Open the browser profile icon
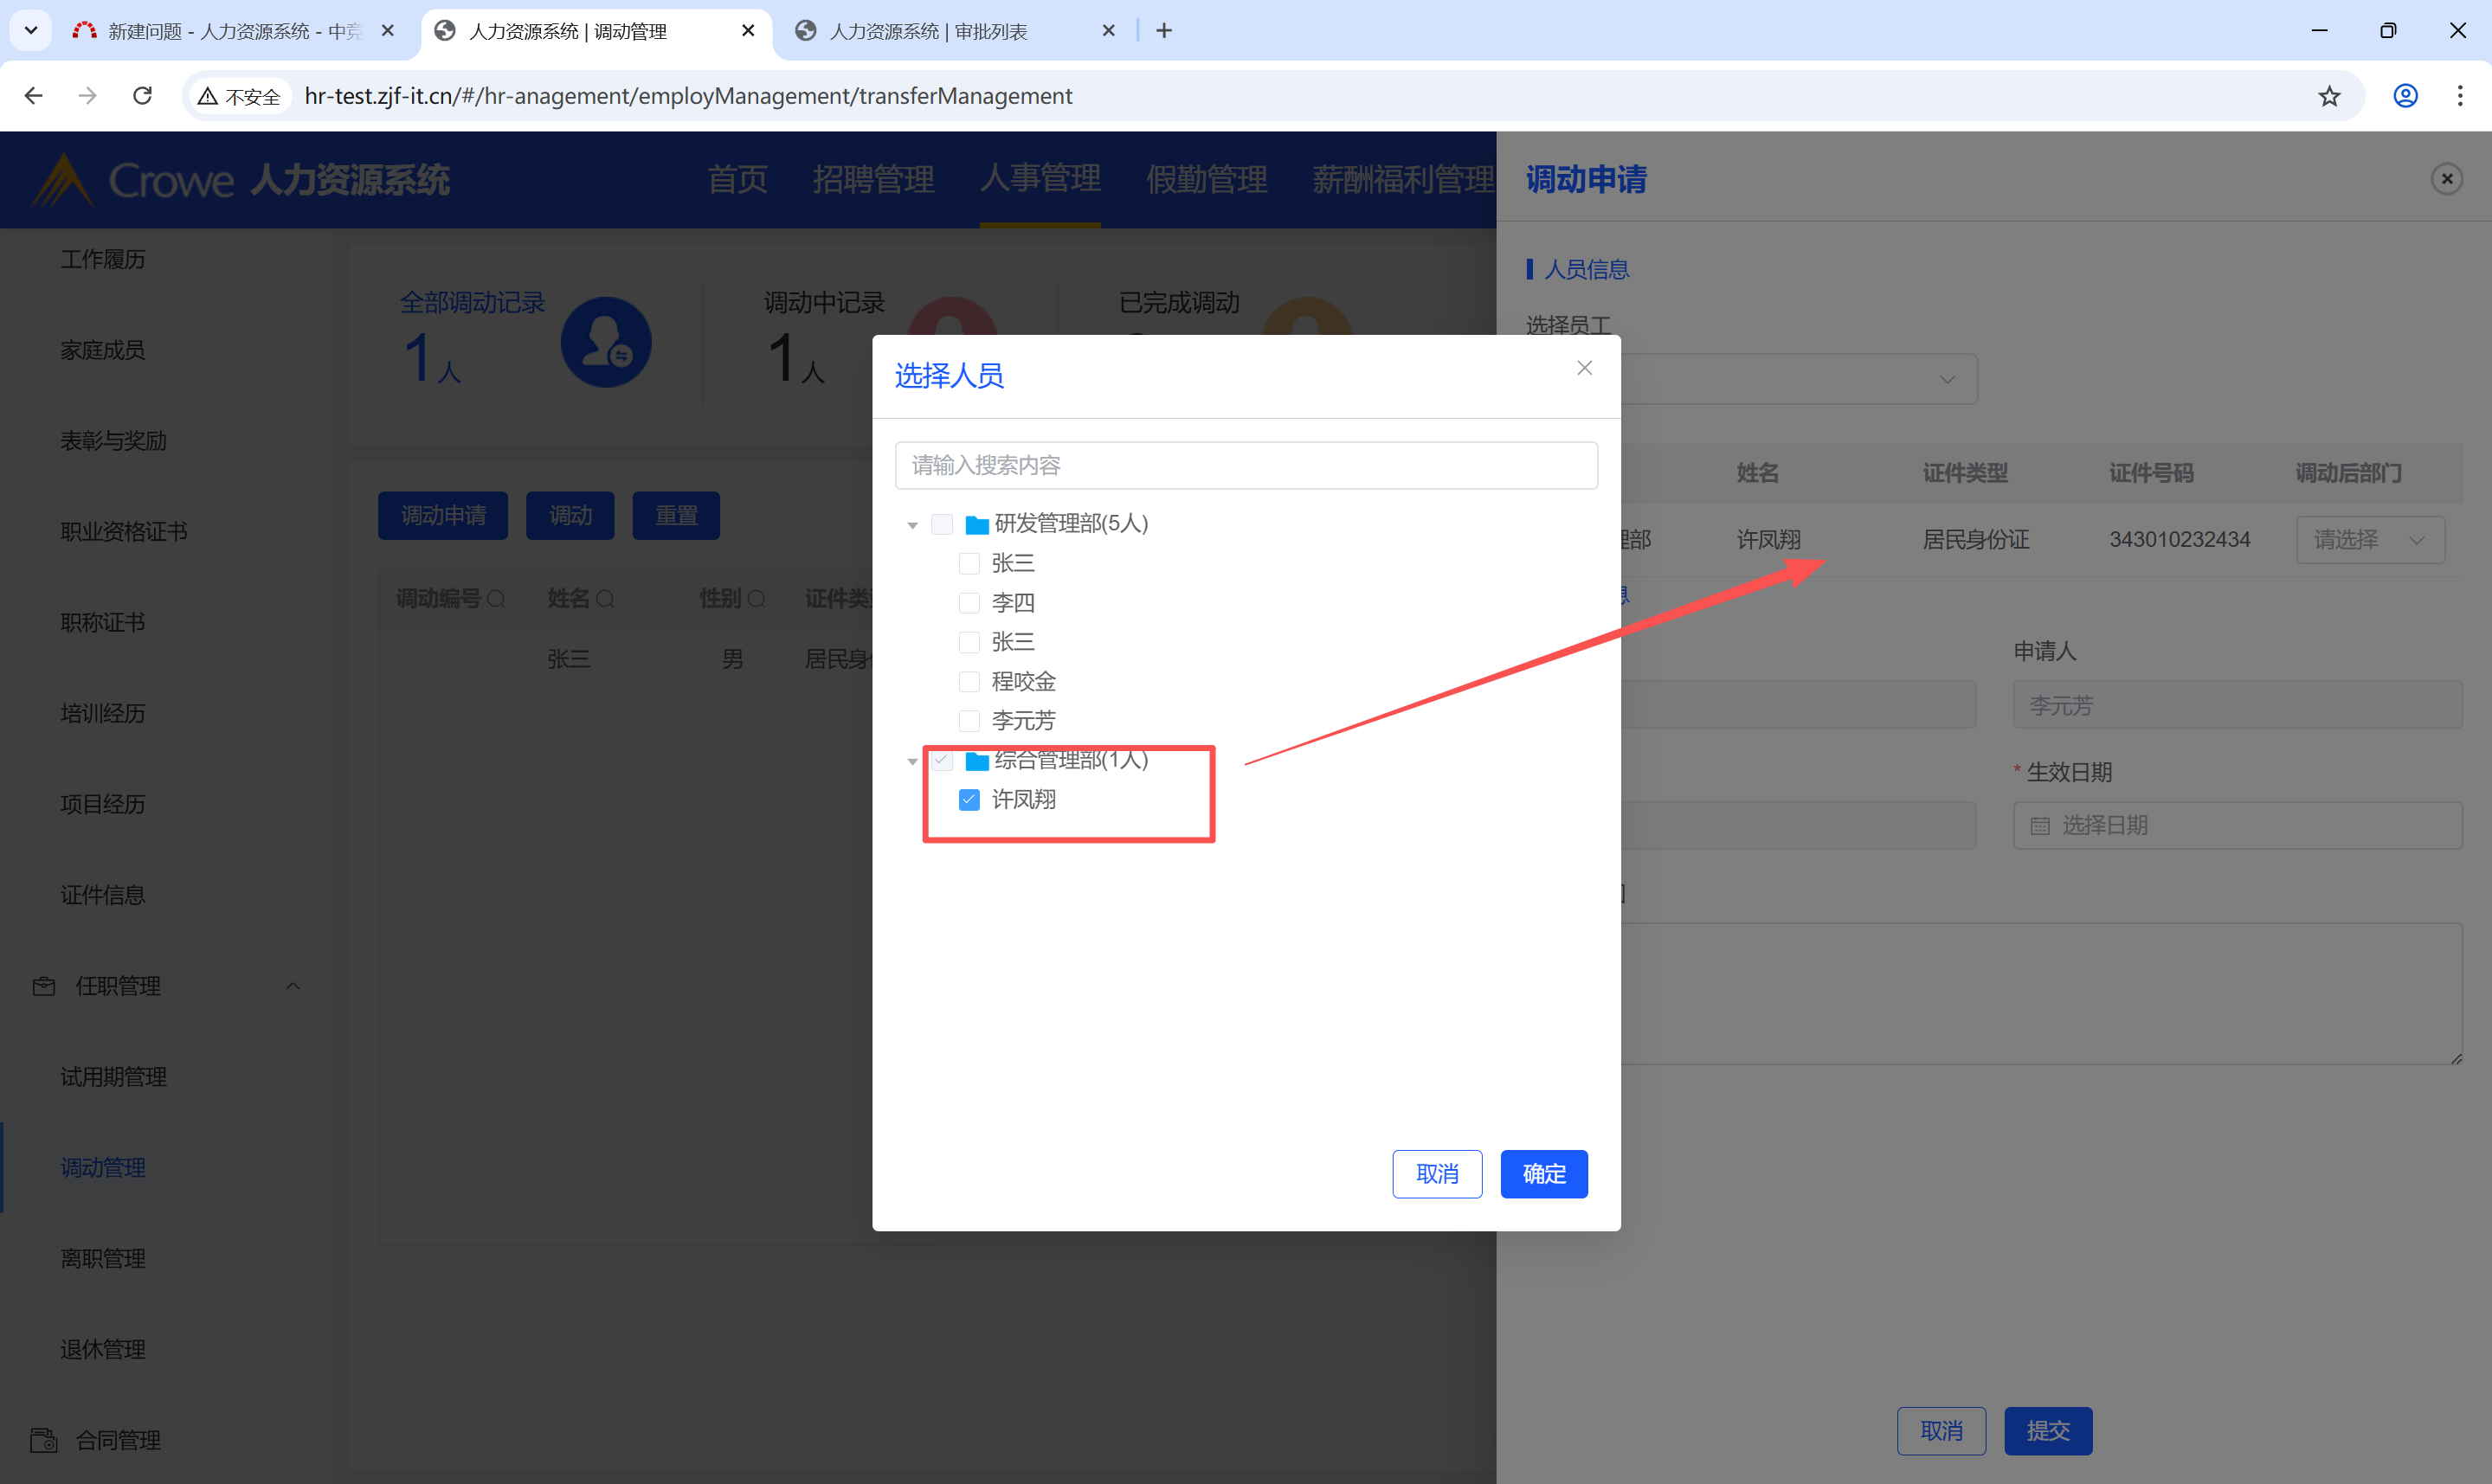2492x1484 pixels. [x=2405, y=96]
